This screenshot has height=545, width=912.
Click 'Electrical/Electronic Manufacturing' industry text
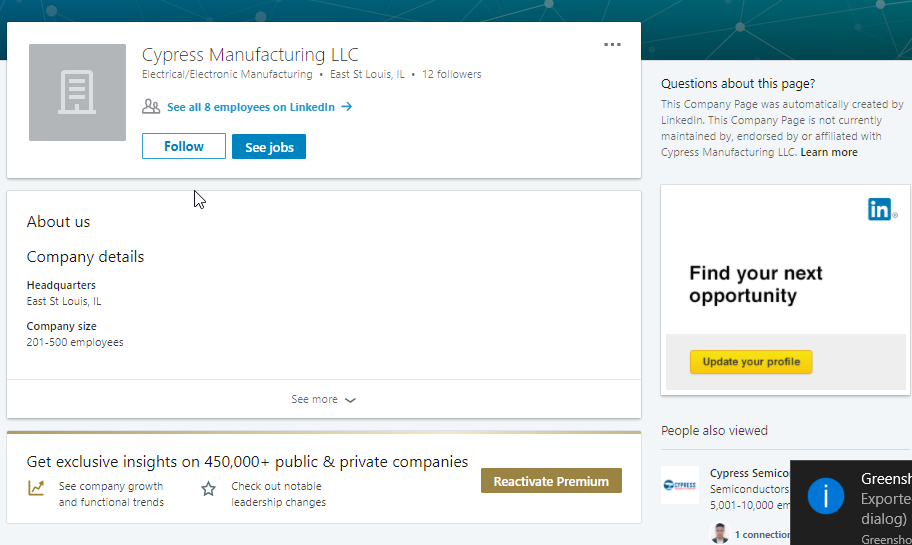pyautogui.click(x=227, y=74)
